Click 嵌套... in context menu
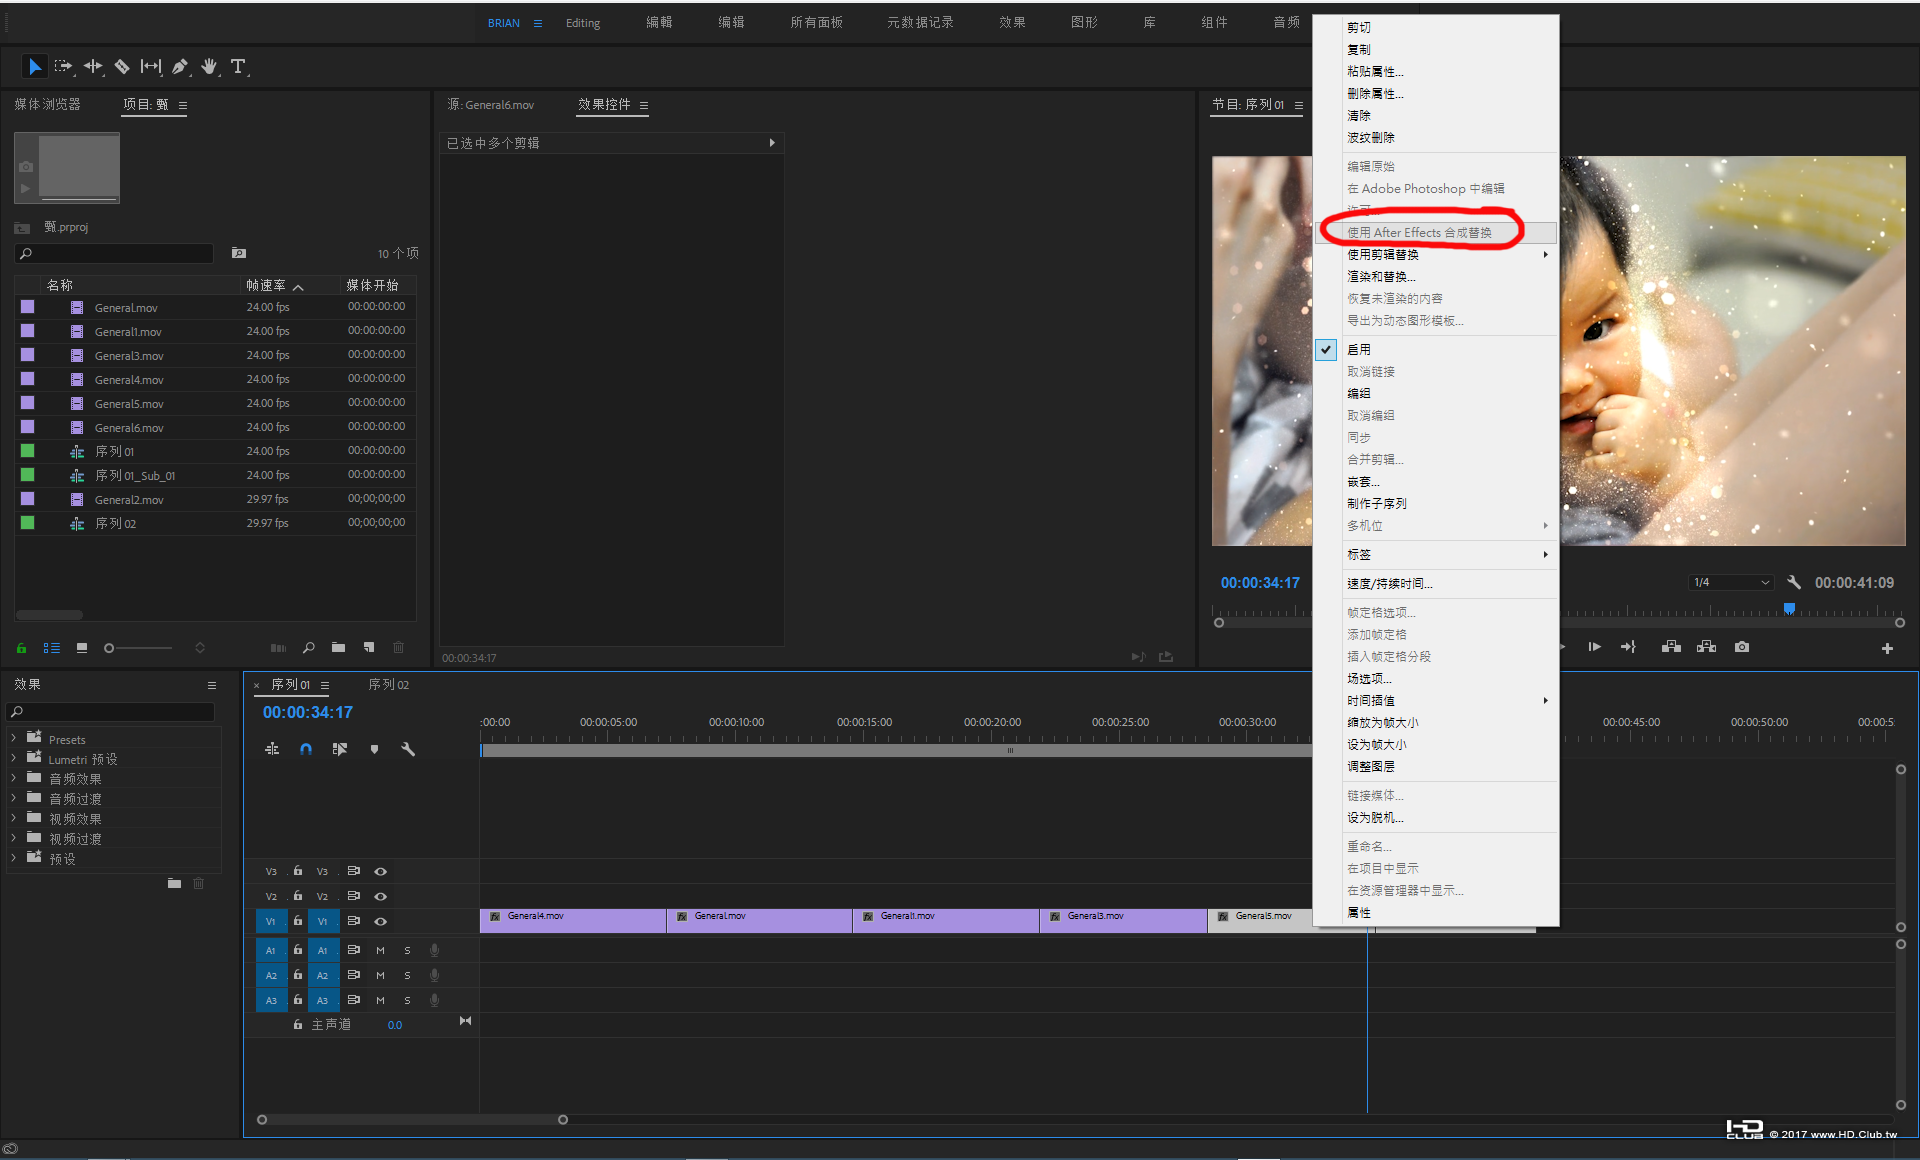This screenshot has height=1160, width=1920. click(x=1363, y=481)
